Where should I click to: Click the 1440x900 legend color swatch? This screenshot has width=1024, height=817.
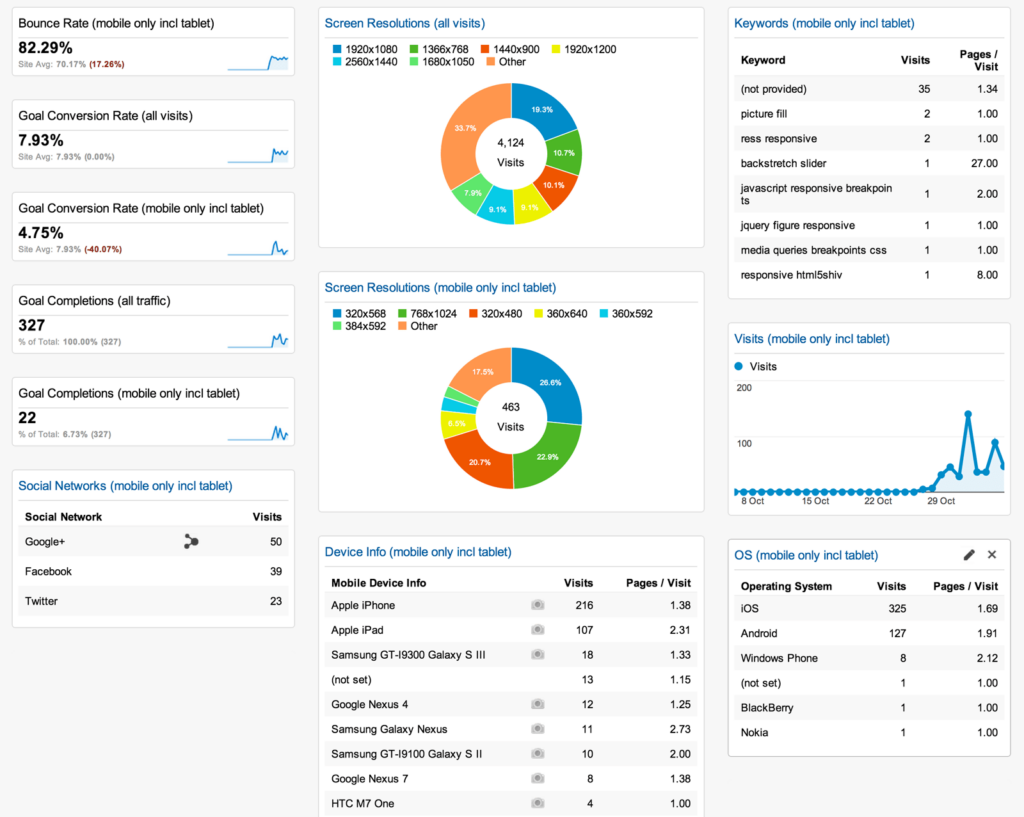tap(485, 49)
